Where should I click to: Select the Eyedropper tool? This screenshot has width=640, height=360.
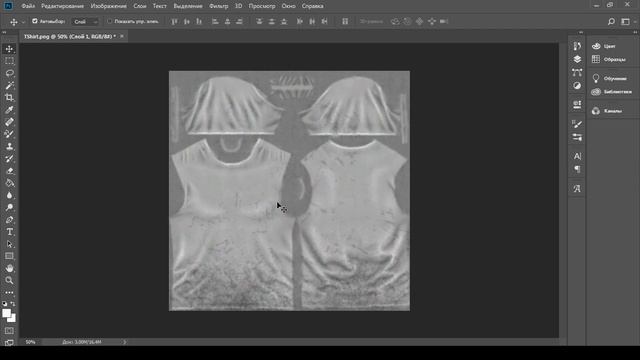pyautogui.click(x=9, y=110)
